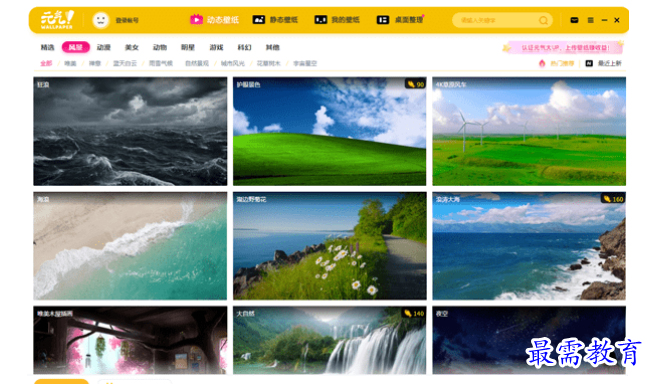The height and width of the screenshot is (384, 650).
Task: Open the wooden house illustration wallpaper
Action: [130, 340]
